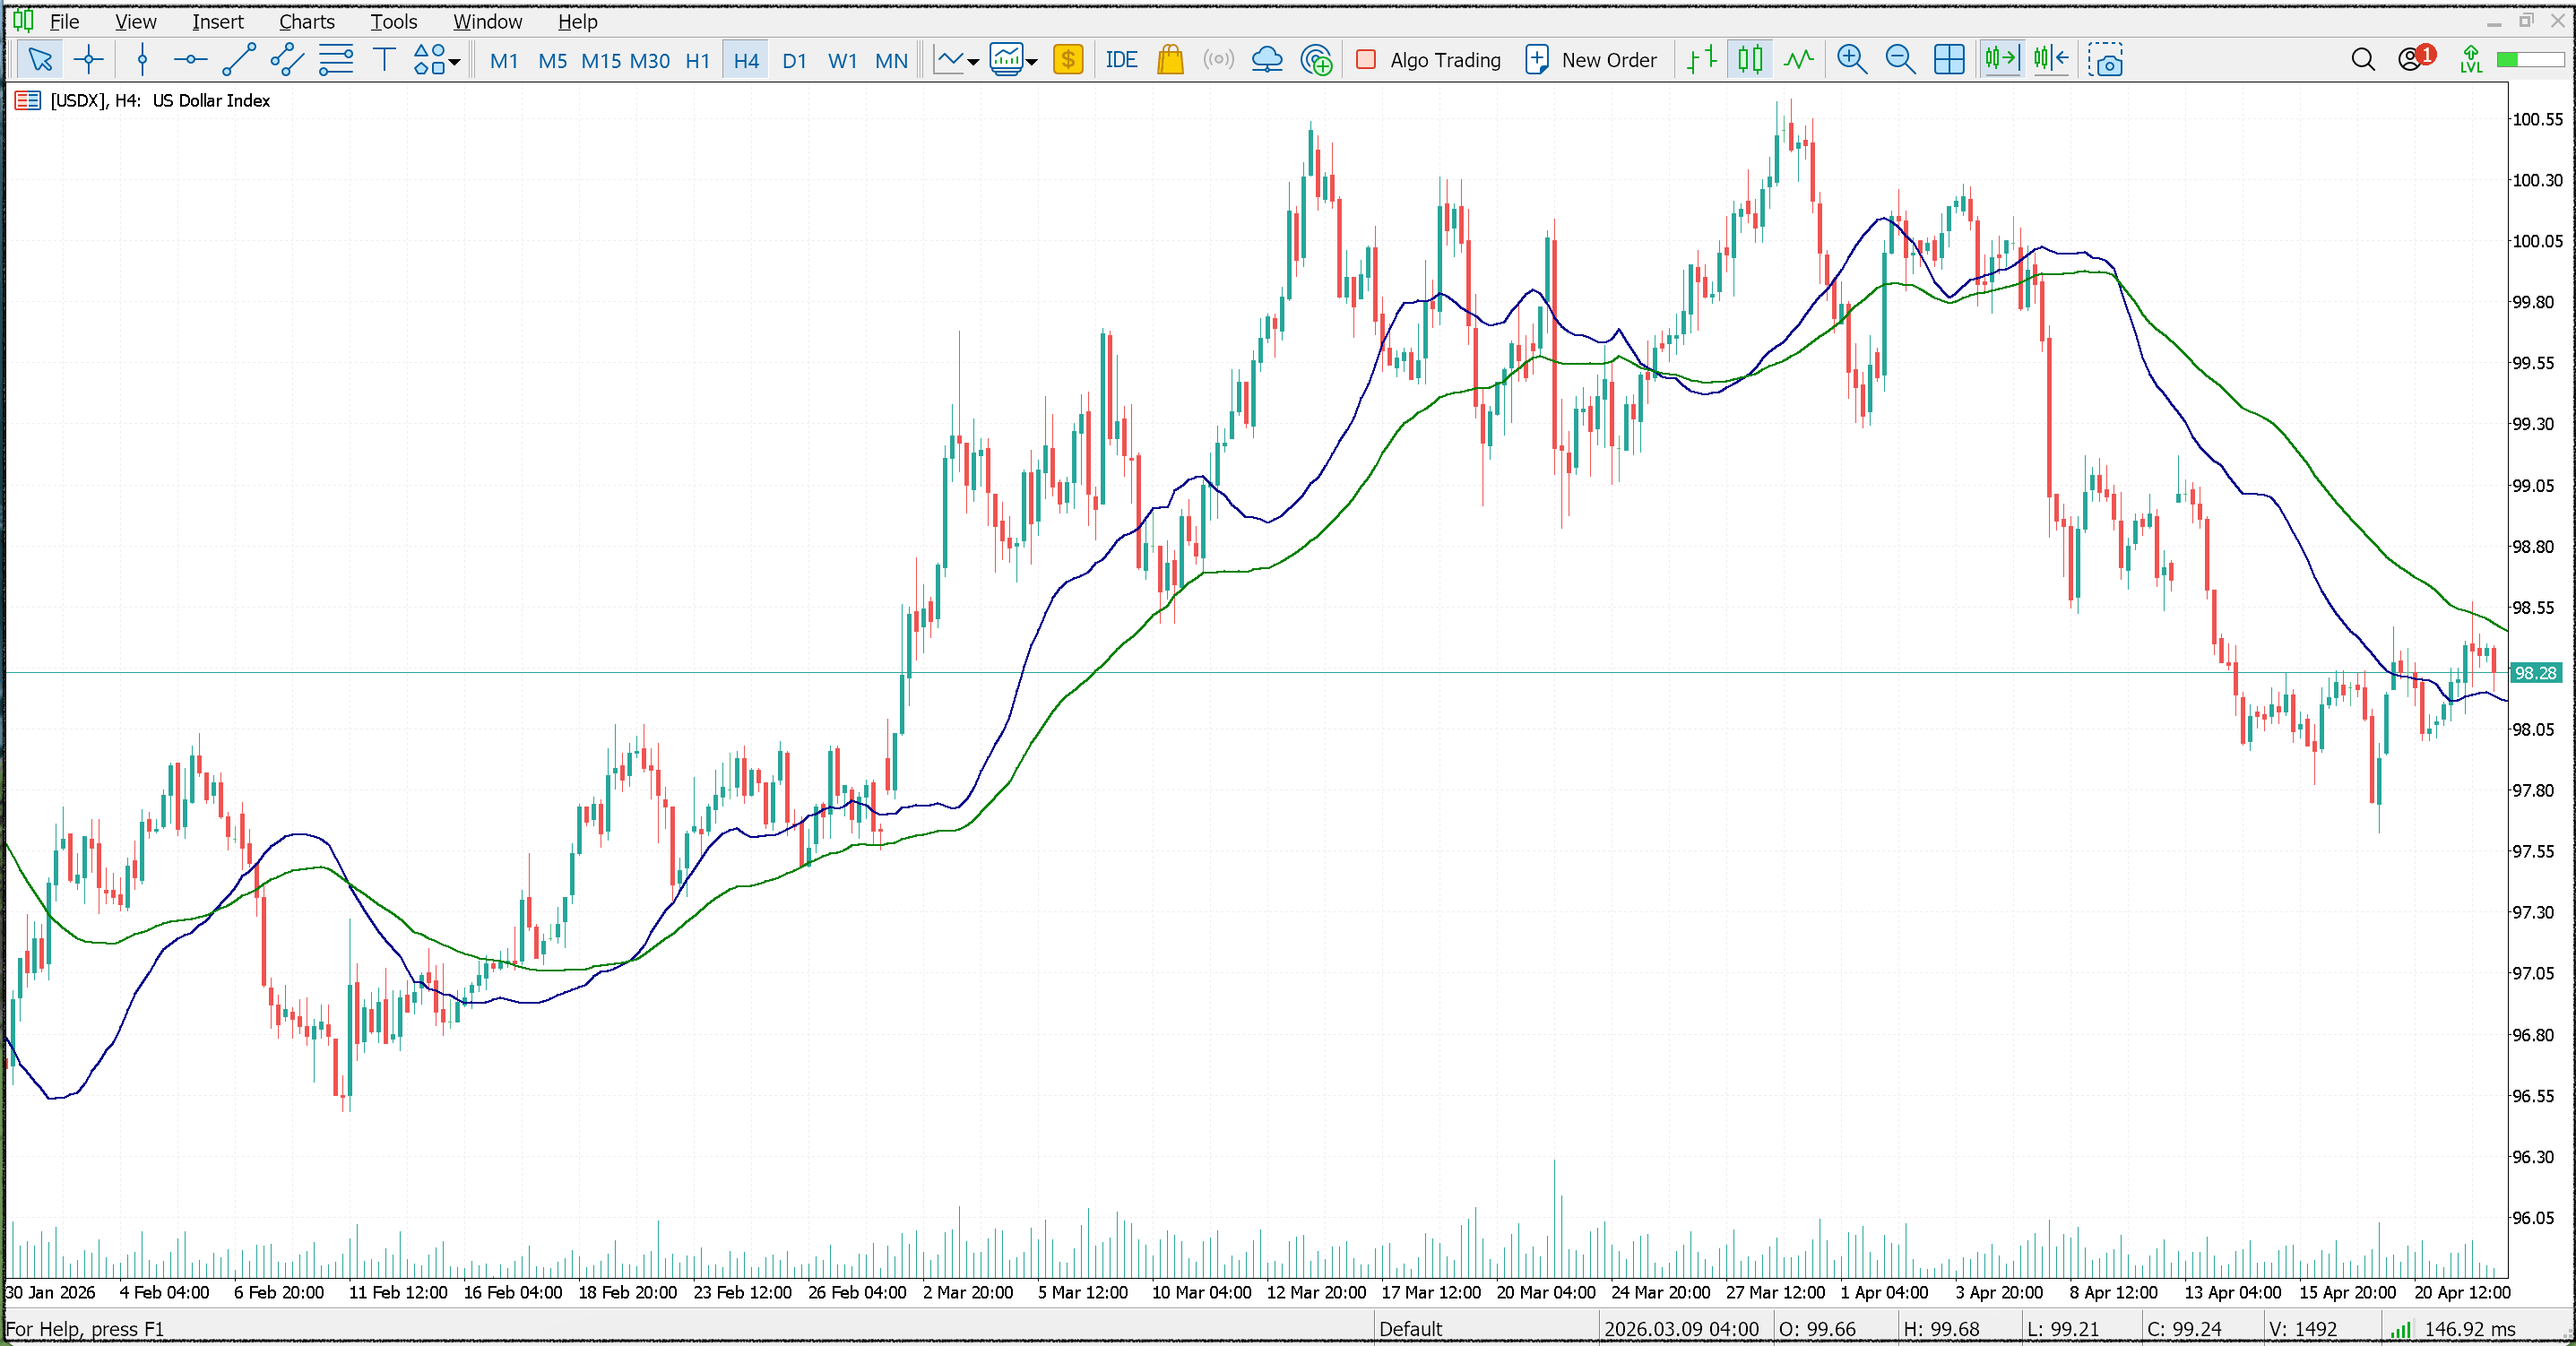Enable Algo Trading
Viewport: 2576px width, 1346px height.
pos(1428,60)
